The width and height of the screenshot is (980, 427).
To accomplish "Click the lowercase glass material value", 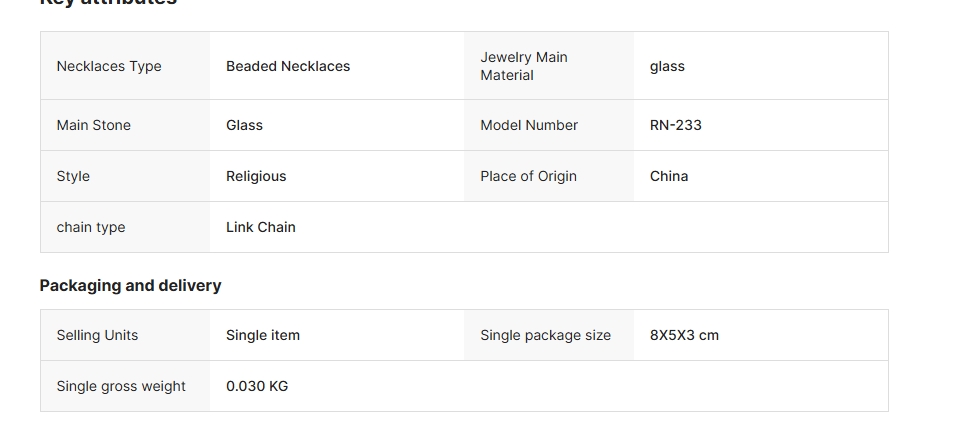I will [x=667, y=66].
